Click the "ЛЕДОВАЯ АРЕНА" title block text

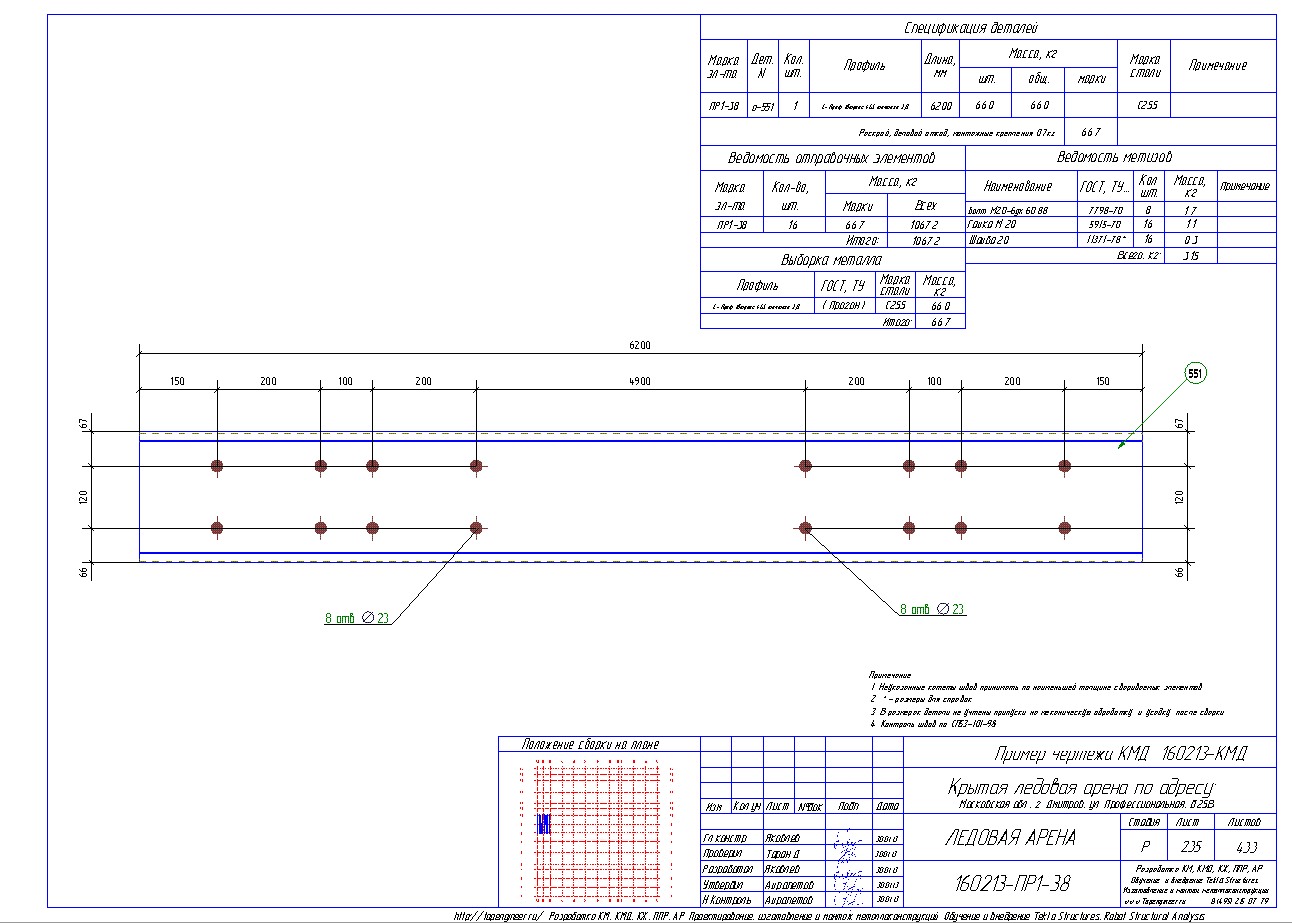coord(1010,838)
